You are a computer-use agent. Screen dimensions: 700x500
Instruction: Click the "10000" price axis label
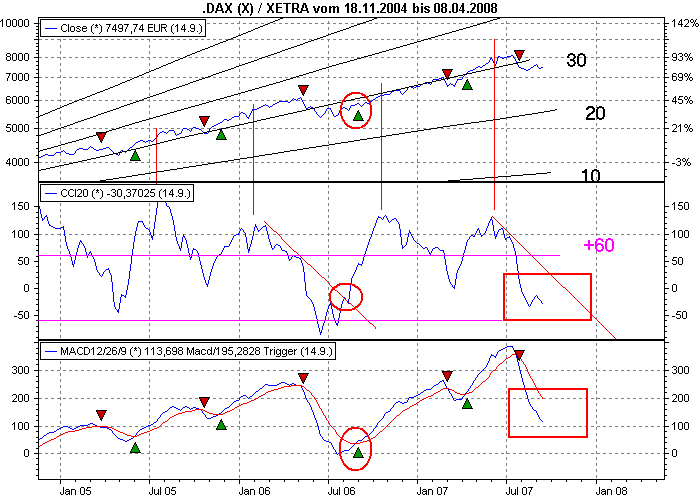click(x=15, y=23)
